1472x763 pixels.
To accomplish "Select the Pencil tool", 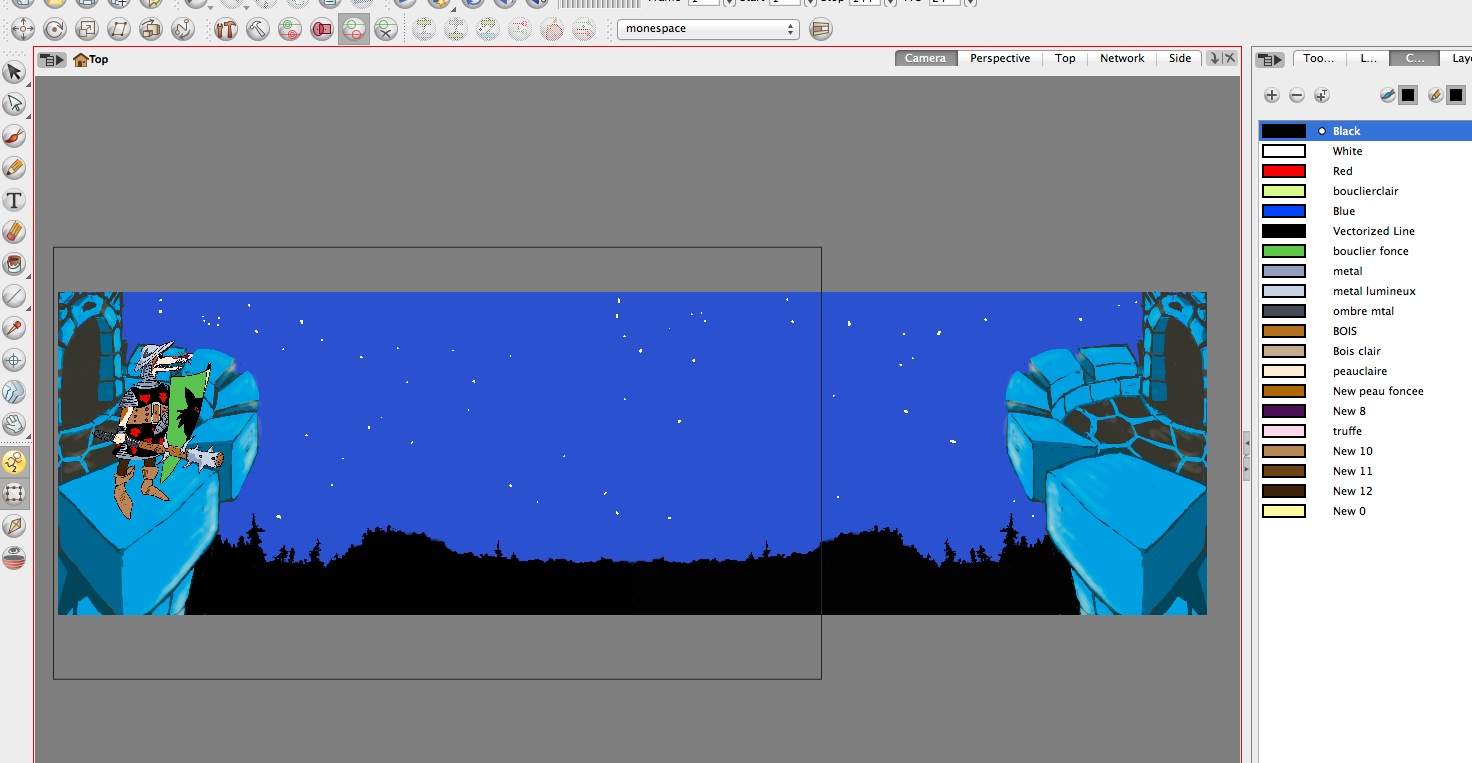I will (14, 168).
